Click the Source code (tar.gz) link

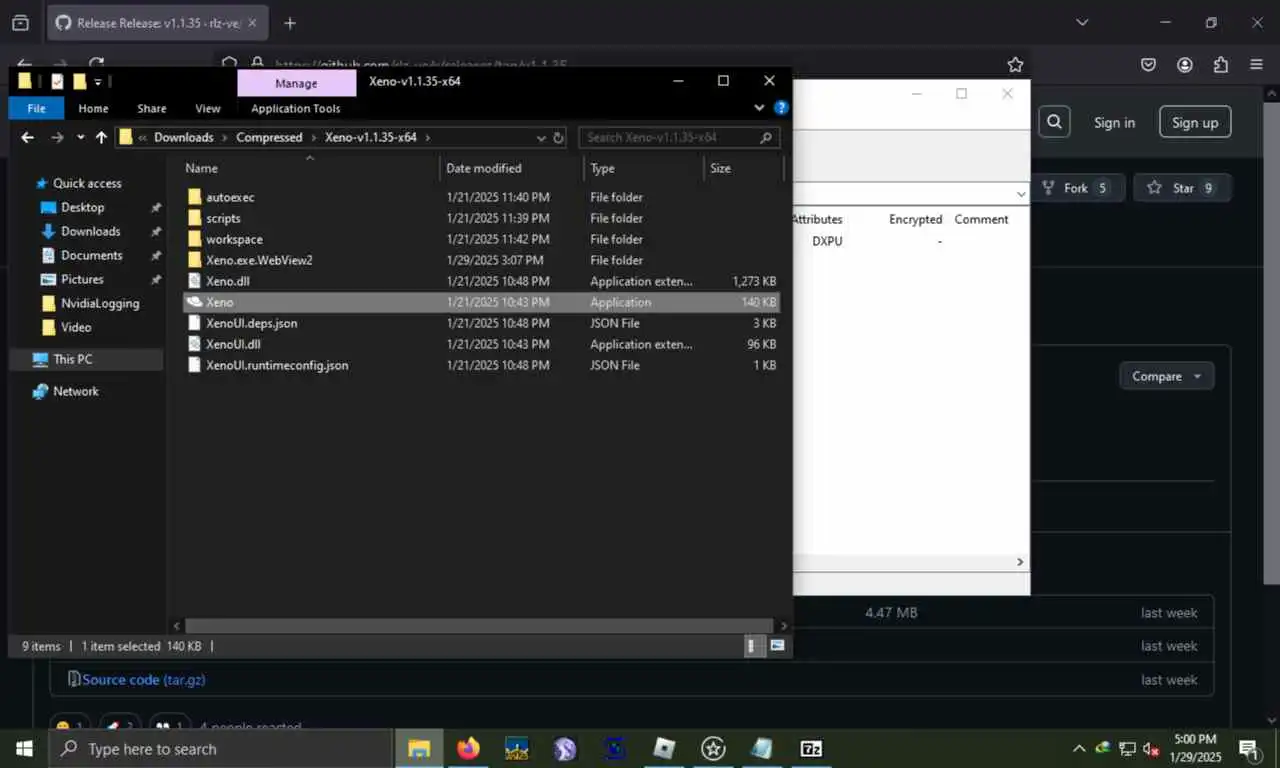click(x=144, y=679)
